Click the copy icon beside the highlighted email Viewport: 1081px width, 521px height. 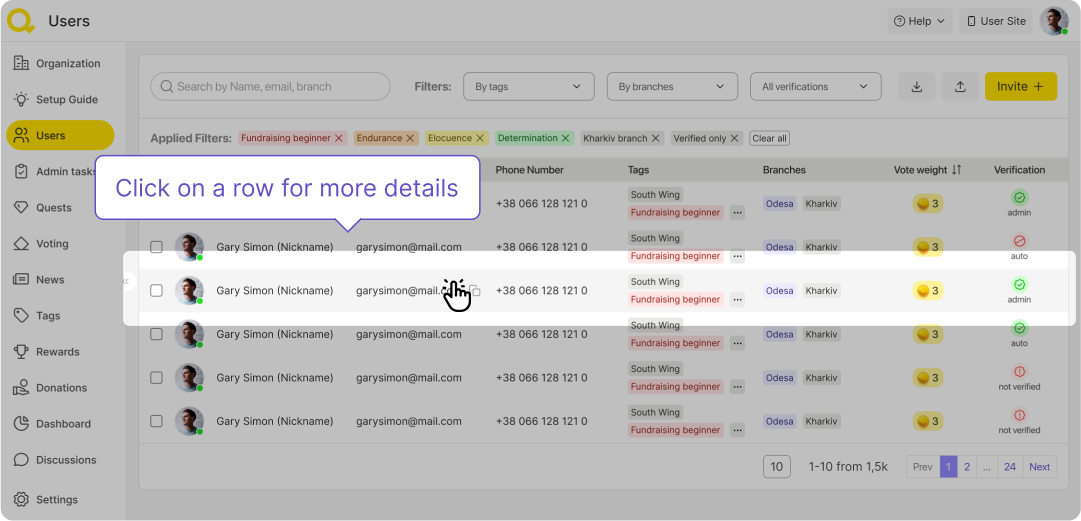(x=476, y=291)
